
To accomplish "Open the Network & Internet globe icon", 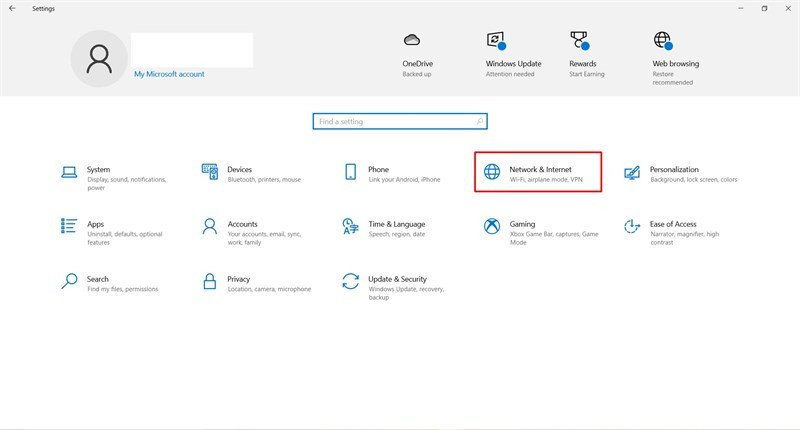I will pyautogui.click(x=492, y=171).
